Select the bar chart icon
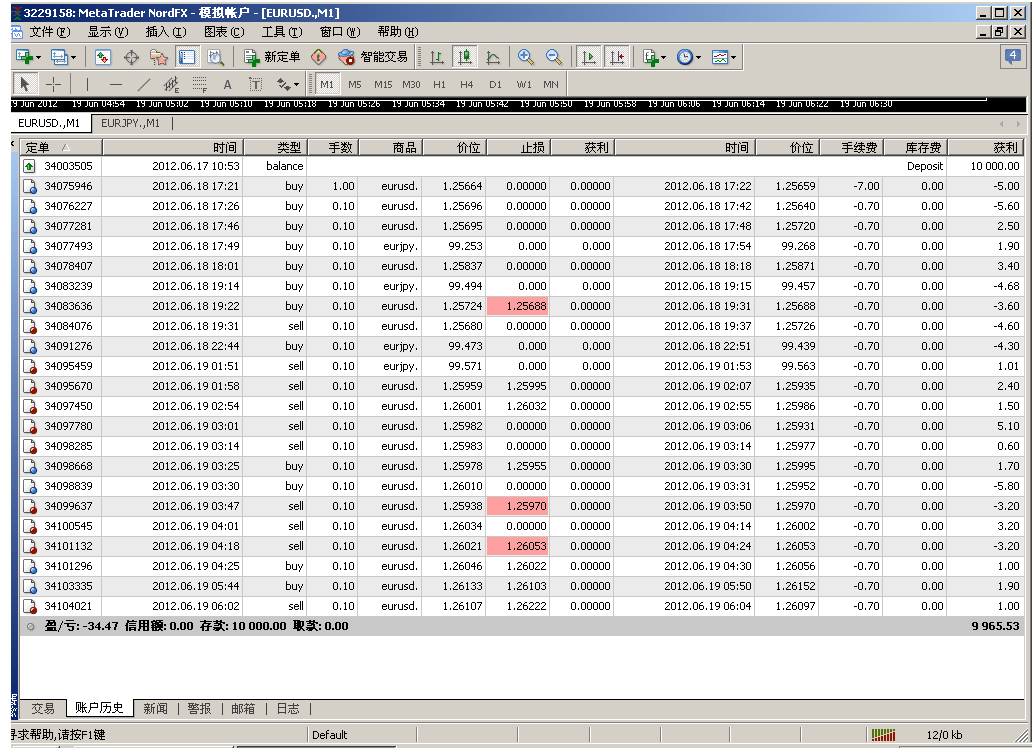 pyautogui.click(x=437, y=57)
